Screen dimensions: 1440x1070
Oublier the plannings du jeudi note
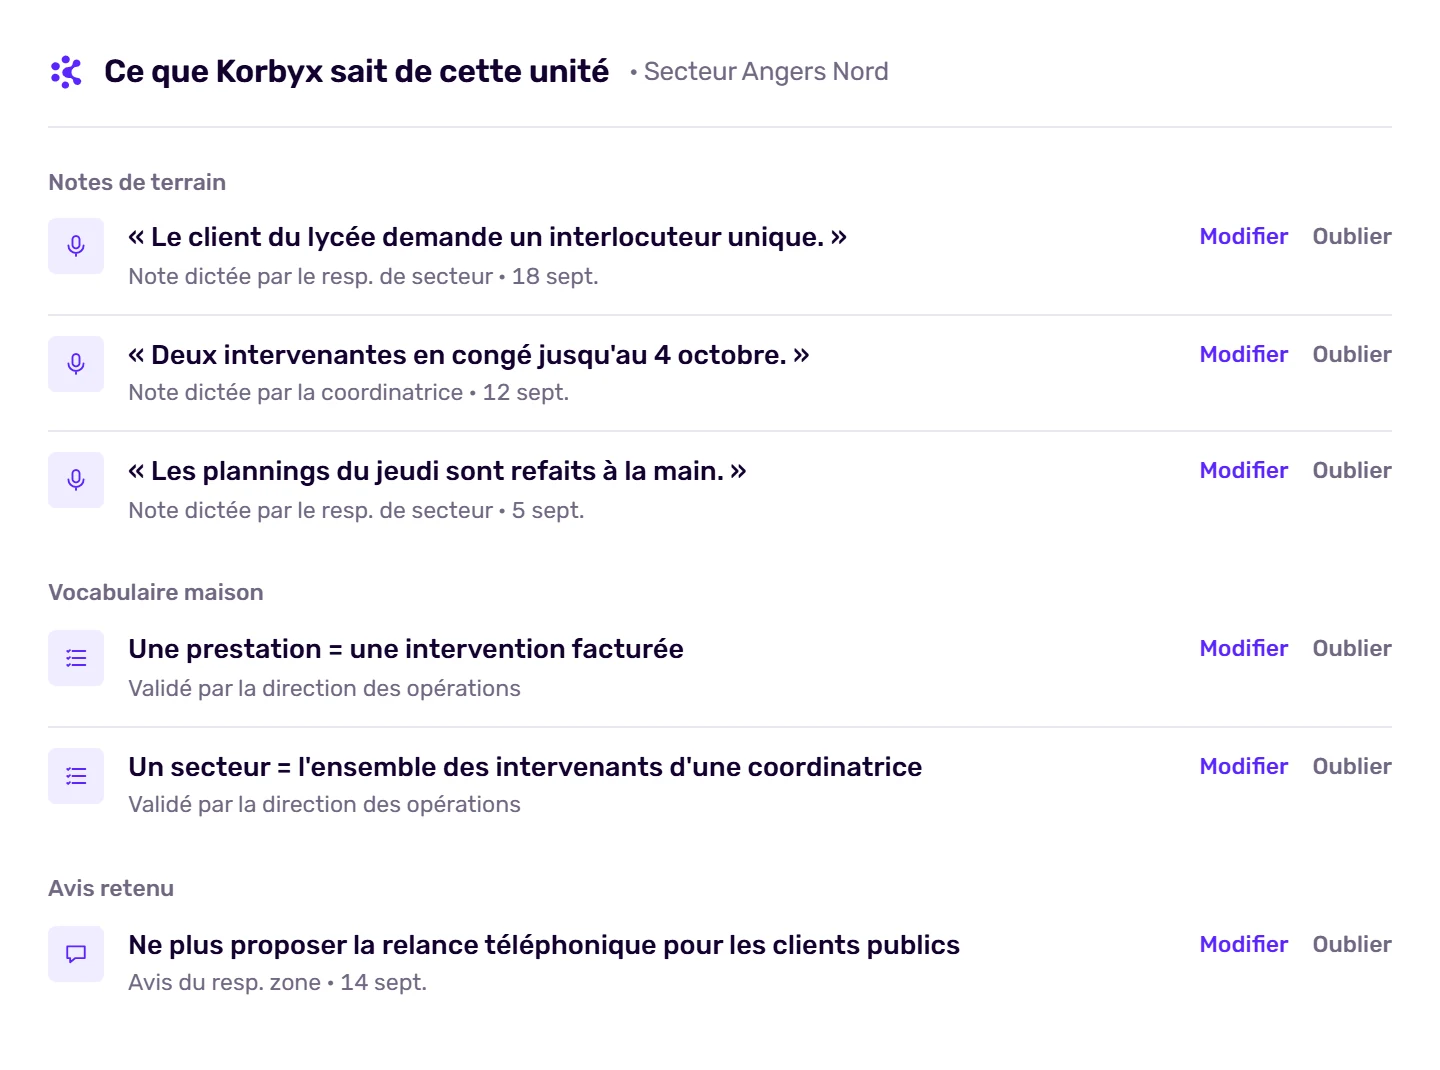click(x=1352, y=471)
